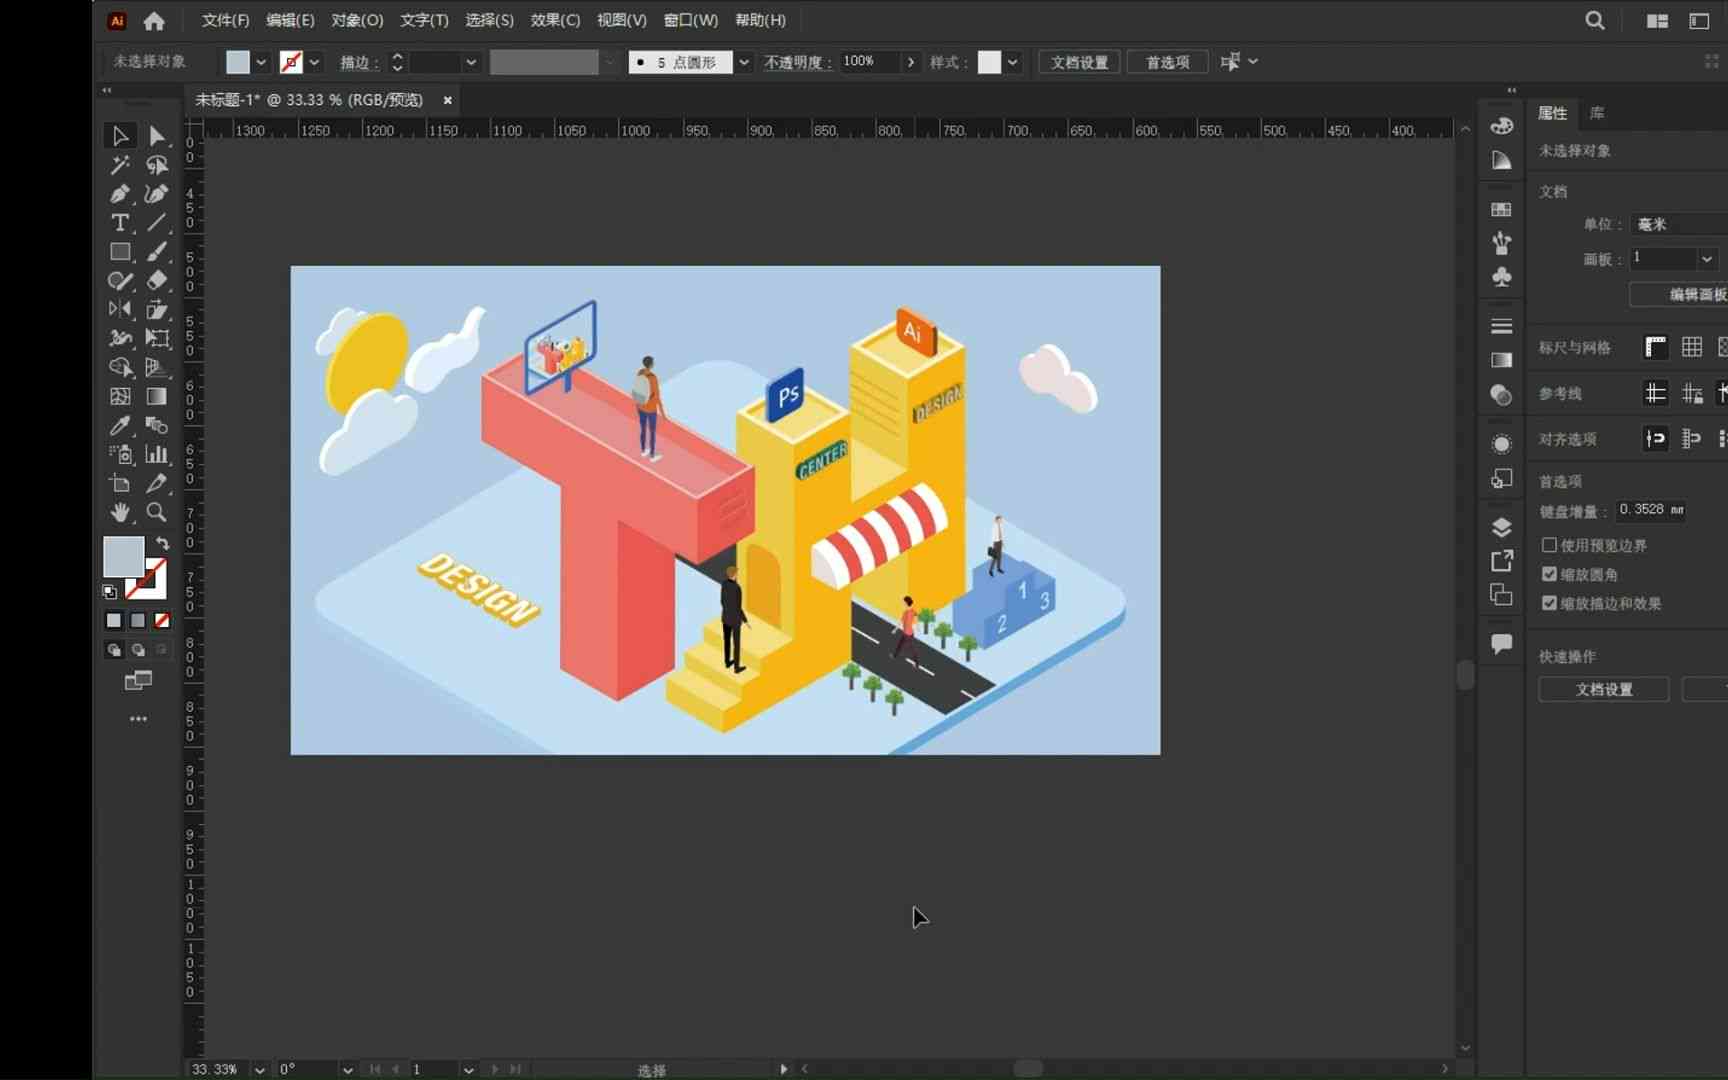Select the Paintbrush tool
This screenshot has height=1080, width=1728.
[x=157, y=252]
